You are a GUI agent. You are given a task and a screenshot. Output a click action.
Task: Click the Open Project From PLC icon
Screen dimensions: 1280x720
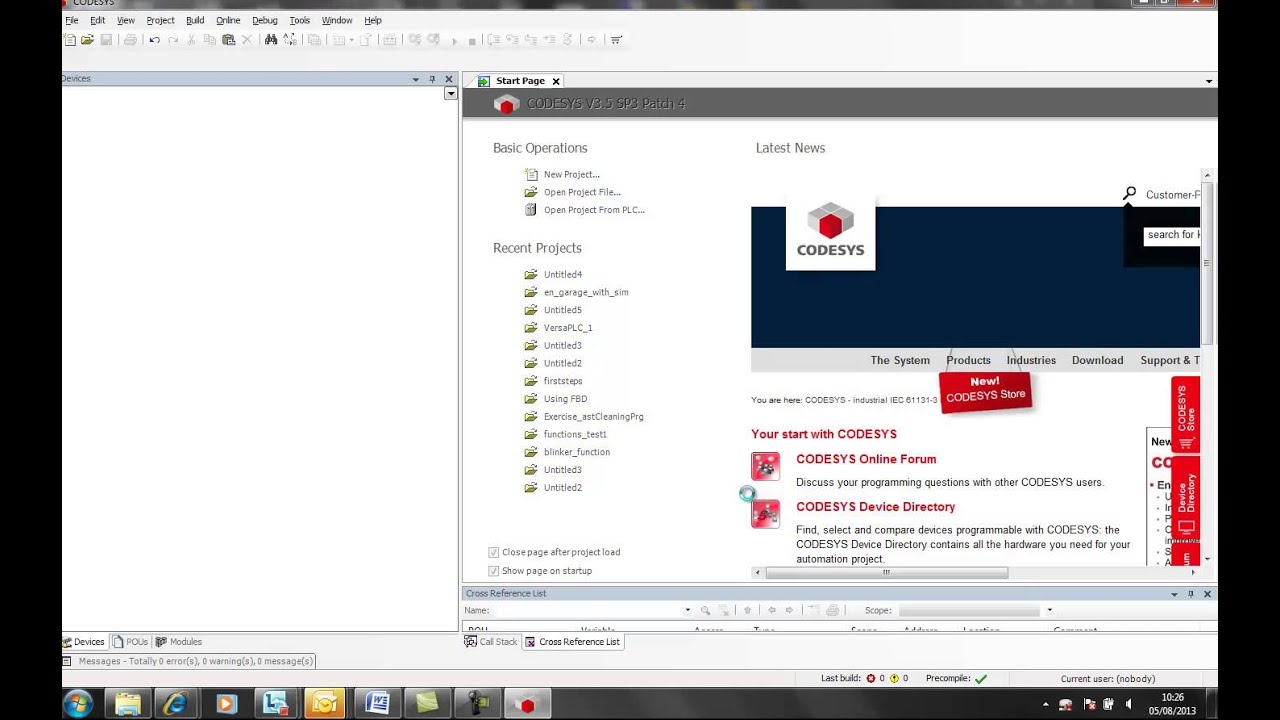pyautogui.click(x=531, y=210)
